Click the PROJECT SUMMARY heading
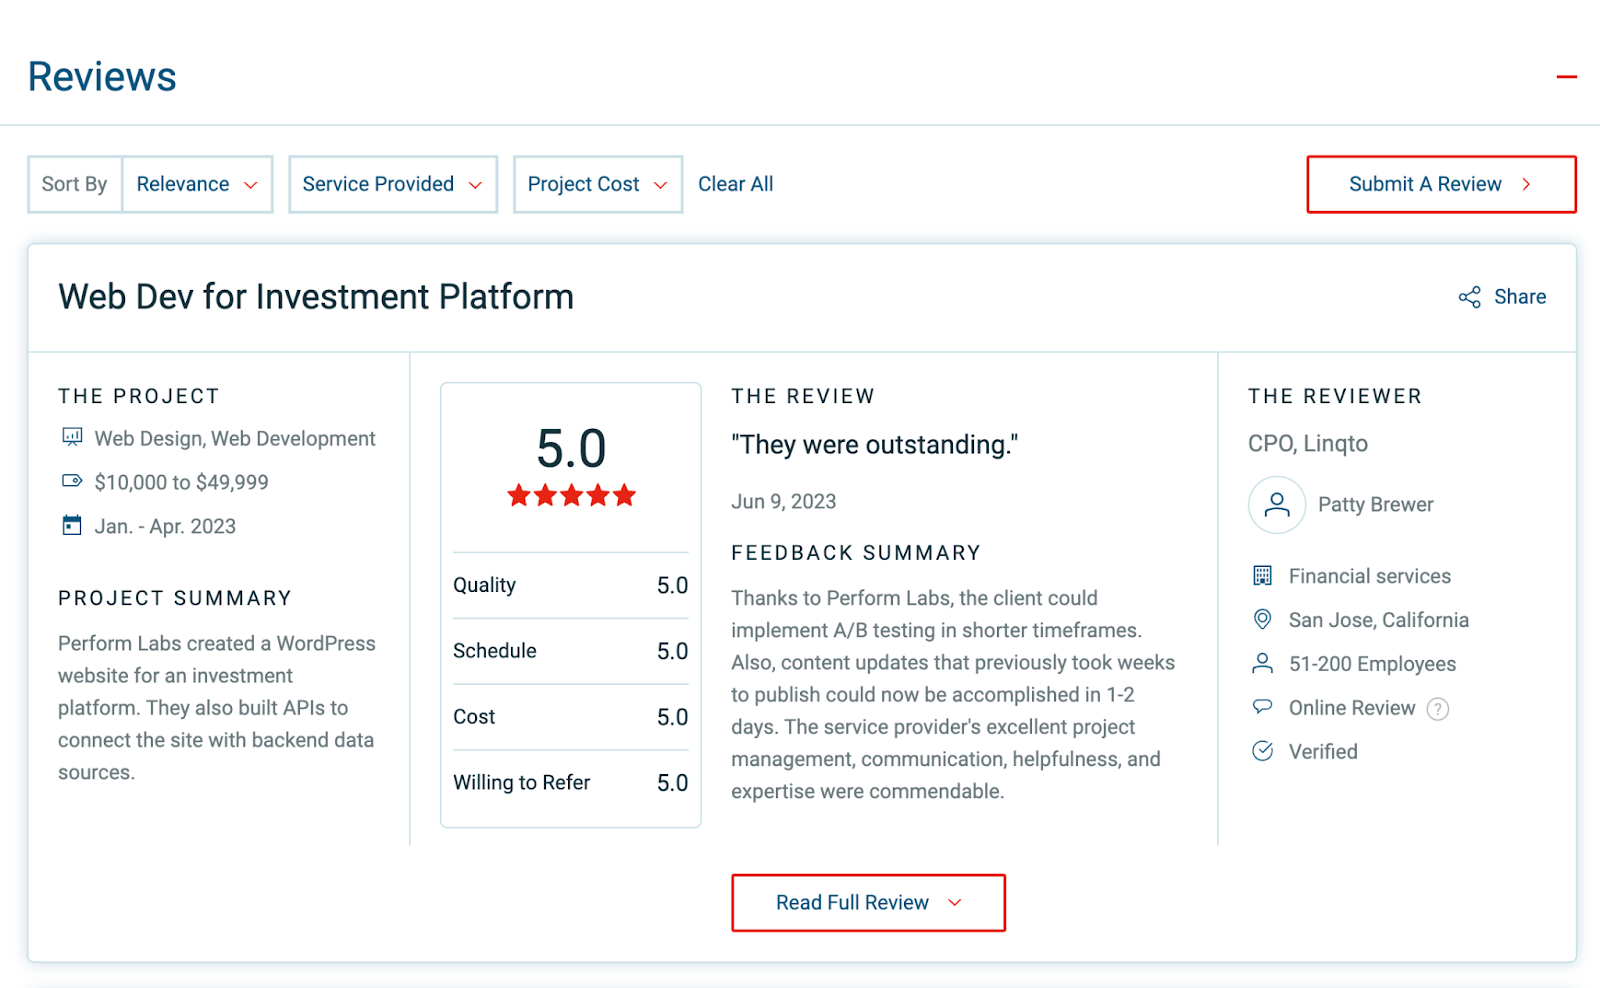Viewport: 1600px width, 988px height. point(175,598)
